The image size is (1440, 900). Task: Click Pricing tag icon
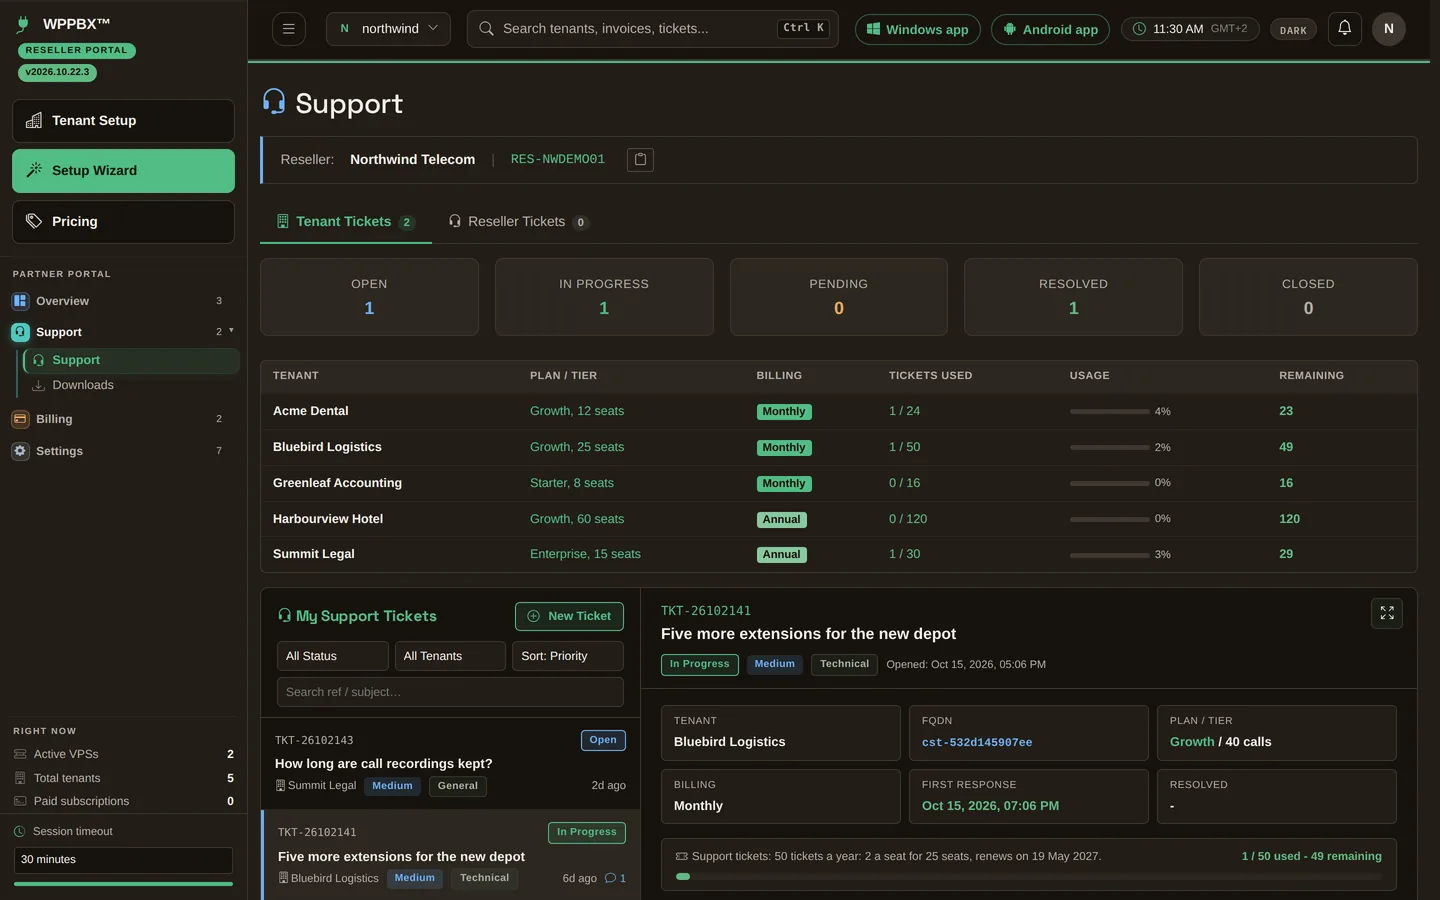point(34,221)
